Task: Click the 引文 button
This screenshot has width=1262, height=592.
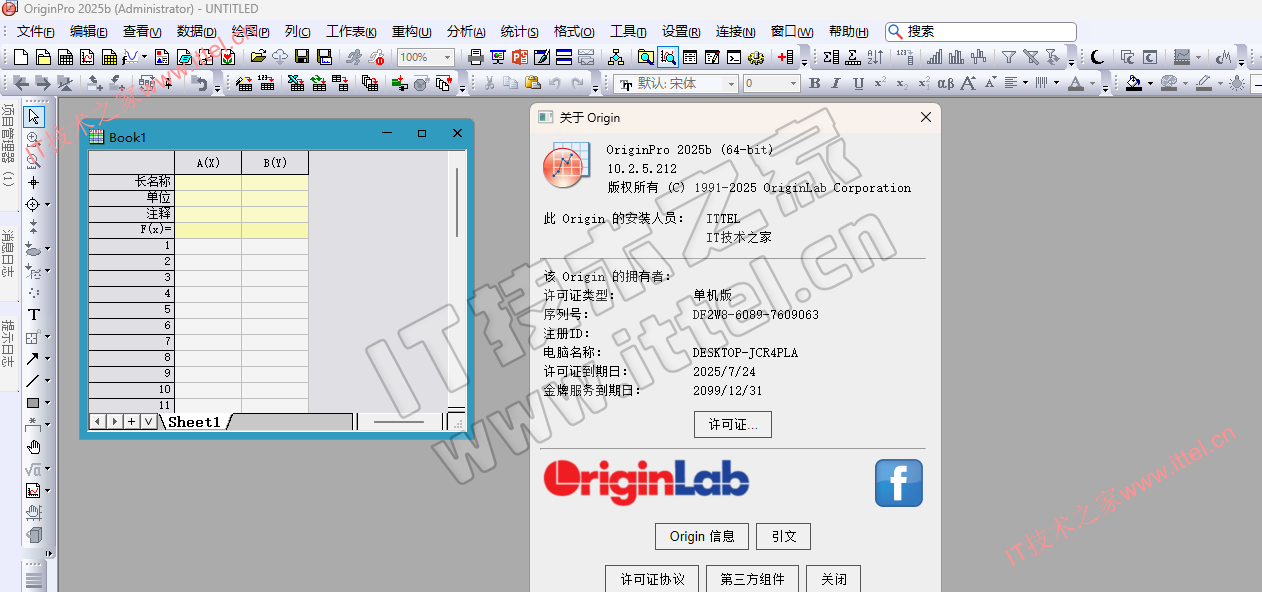Action: pyautogui.click(x=784, y=536)
